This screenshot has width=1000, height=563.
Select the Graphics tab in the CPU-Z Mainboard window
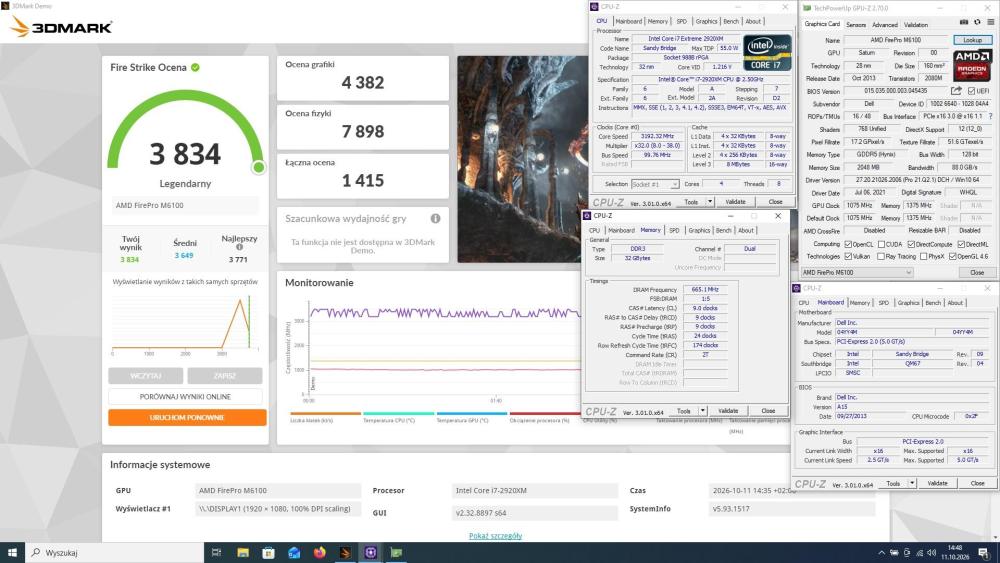click(908, 303)
